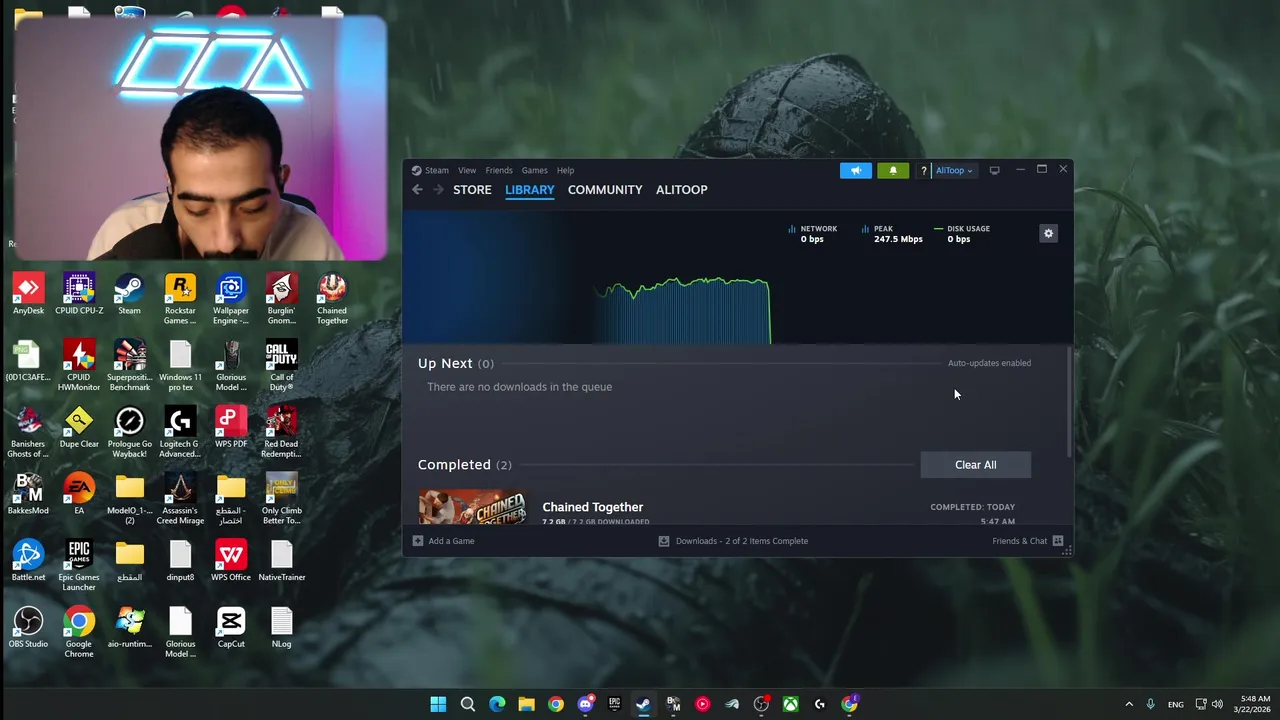Select the Assassin's Creed Mirage desktop icon
Screen dimensions: 1280x720
pyautogui.click(x=180, y=500)
